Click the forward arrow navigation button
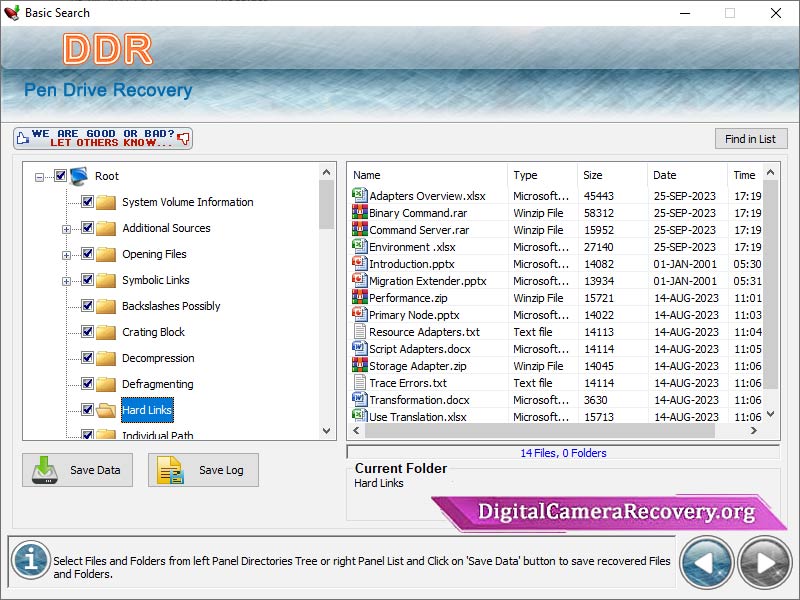Viewport: 800px width, 600px height. click(x=764, y=562)
